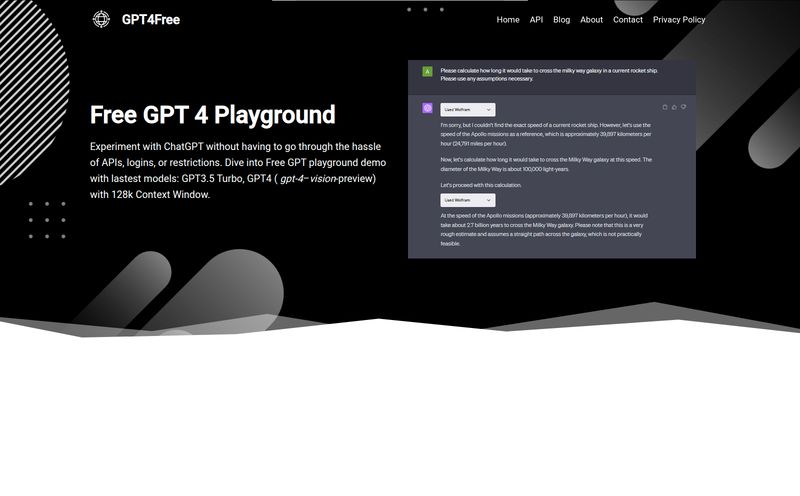Click the purple ChatGPT avatar icon
Screen dimensions: 800x496
coord(428,108)
